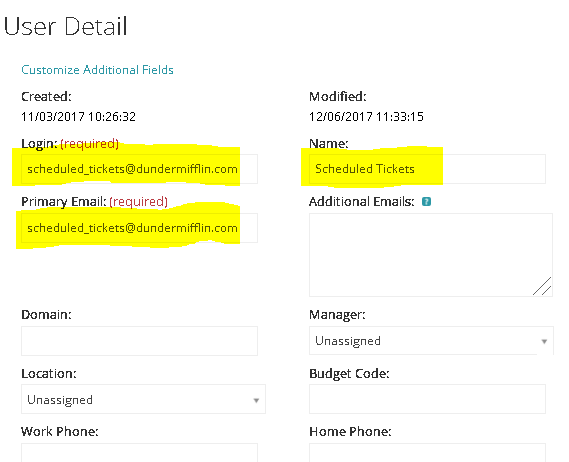This screenshot has height=462, width=569.
Task: Focus the Name text field
Action: (x=427, y=169)
